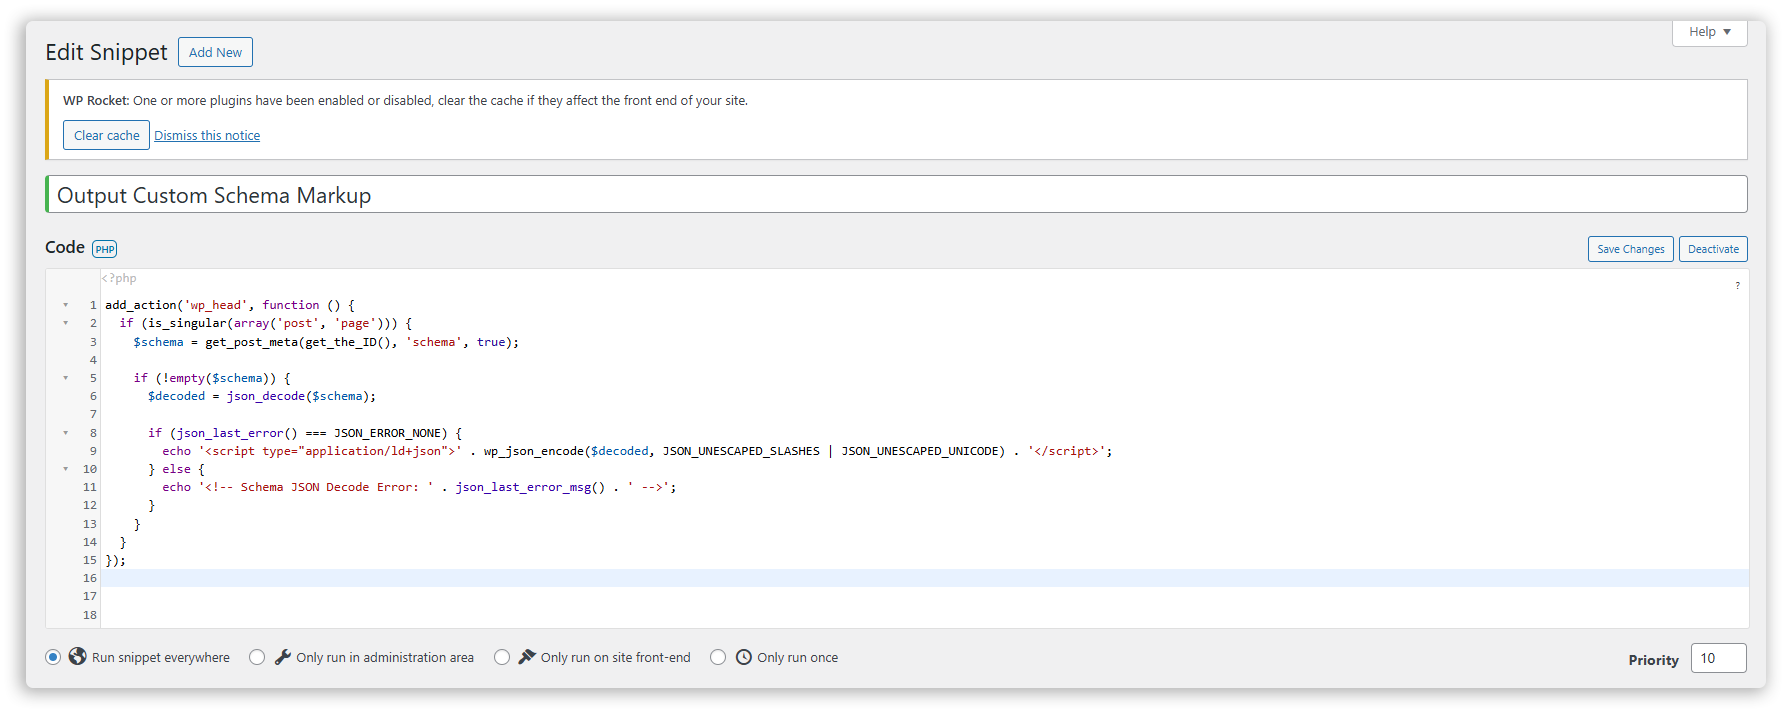Click the PHP badge next to Code
The width and height of the screenshot is (1787, 714).
[105, 249]
